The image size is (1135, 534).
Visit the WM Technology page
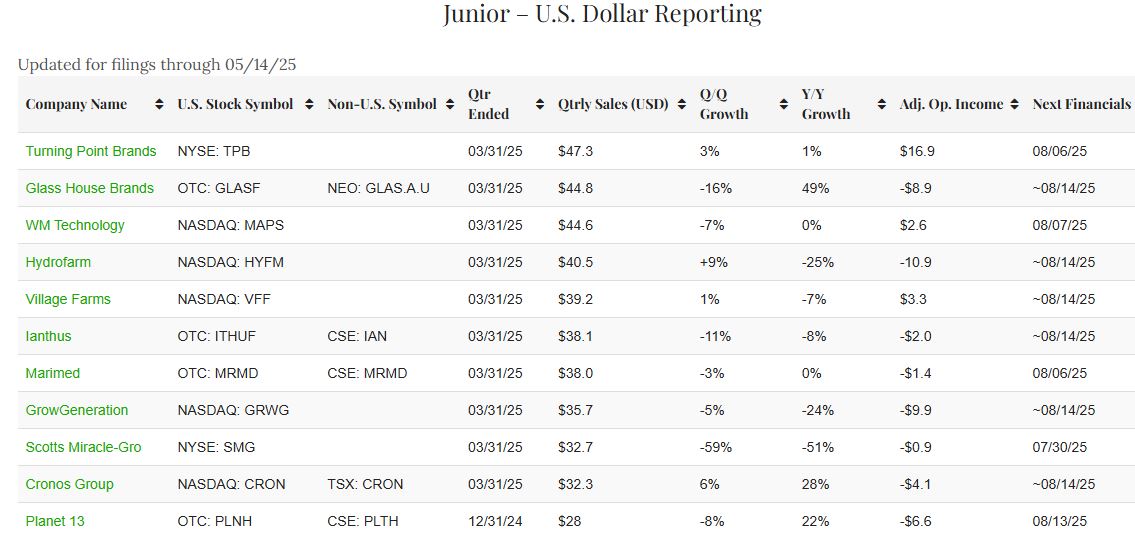[75, 225]
